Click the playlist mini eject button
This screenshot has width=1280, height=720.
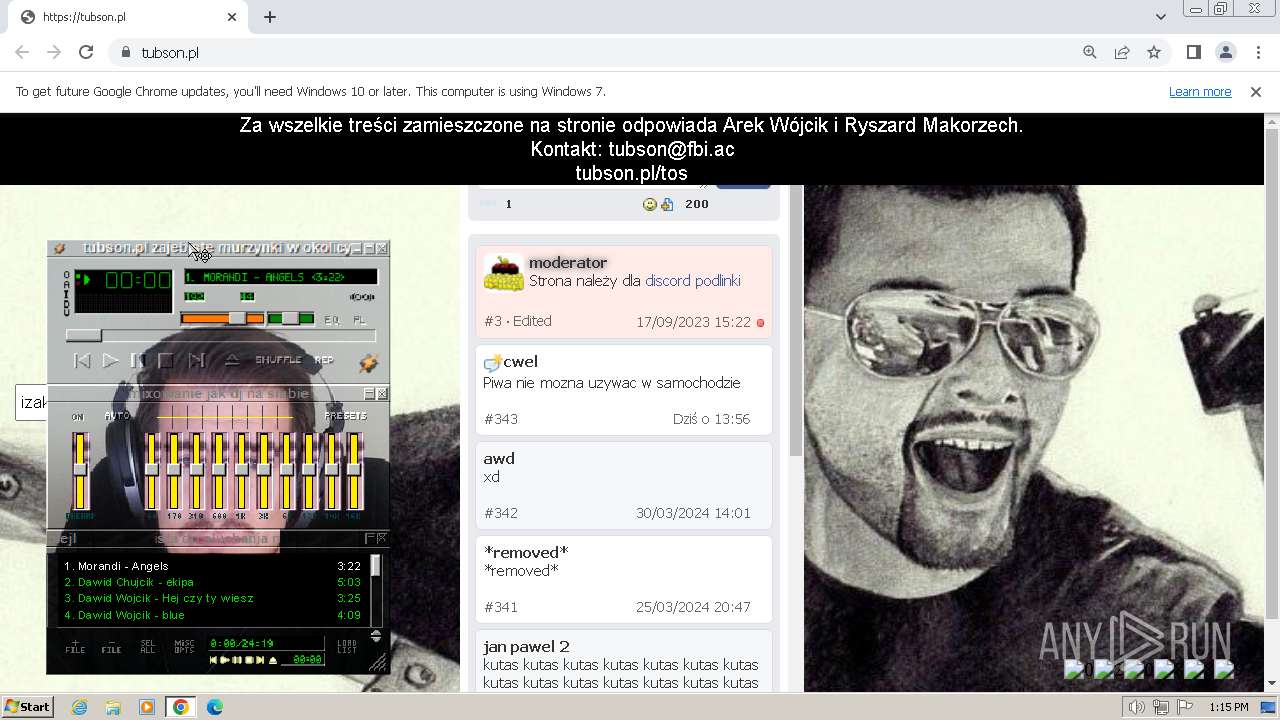click(x=273, y=660)
